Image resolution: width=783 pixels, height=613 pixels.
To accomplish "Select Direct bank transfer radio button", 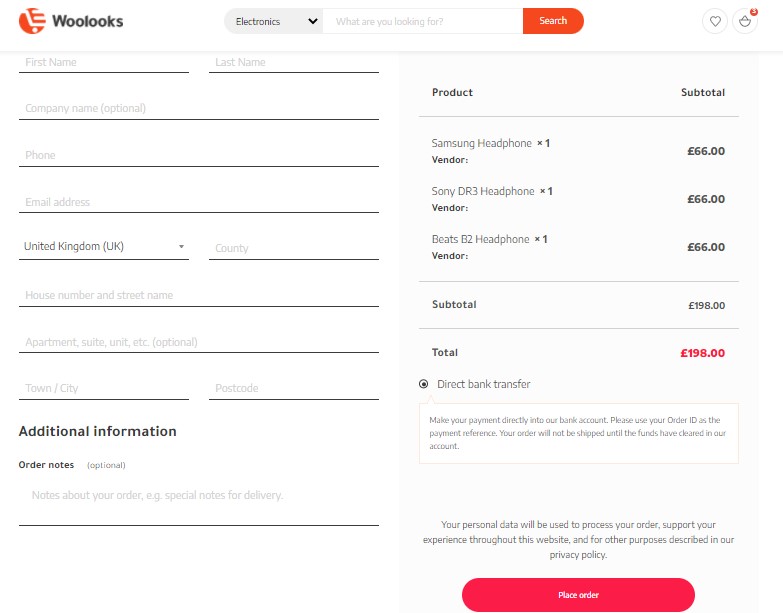I will tap(424, 384).
